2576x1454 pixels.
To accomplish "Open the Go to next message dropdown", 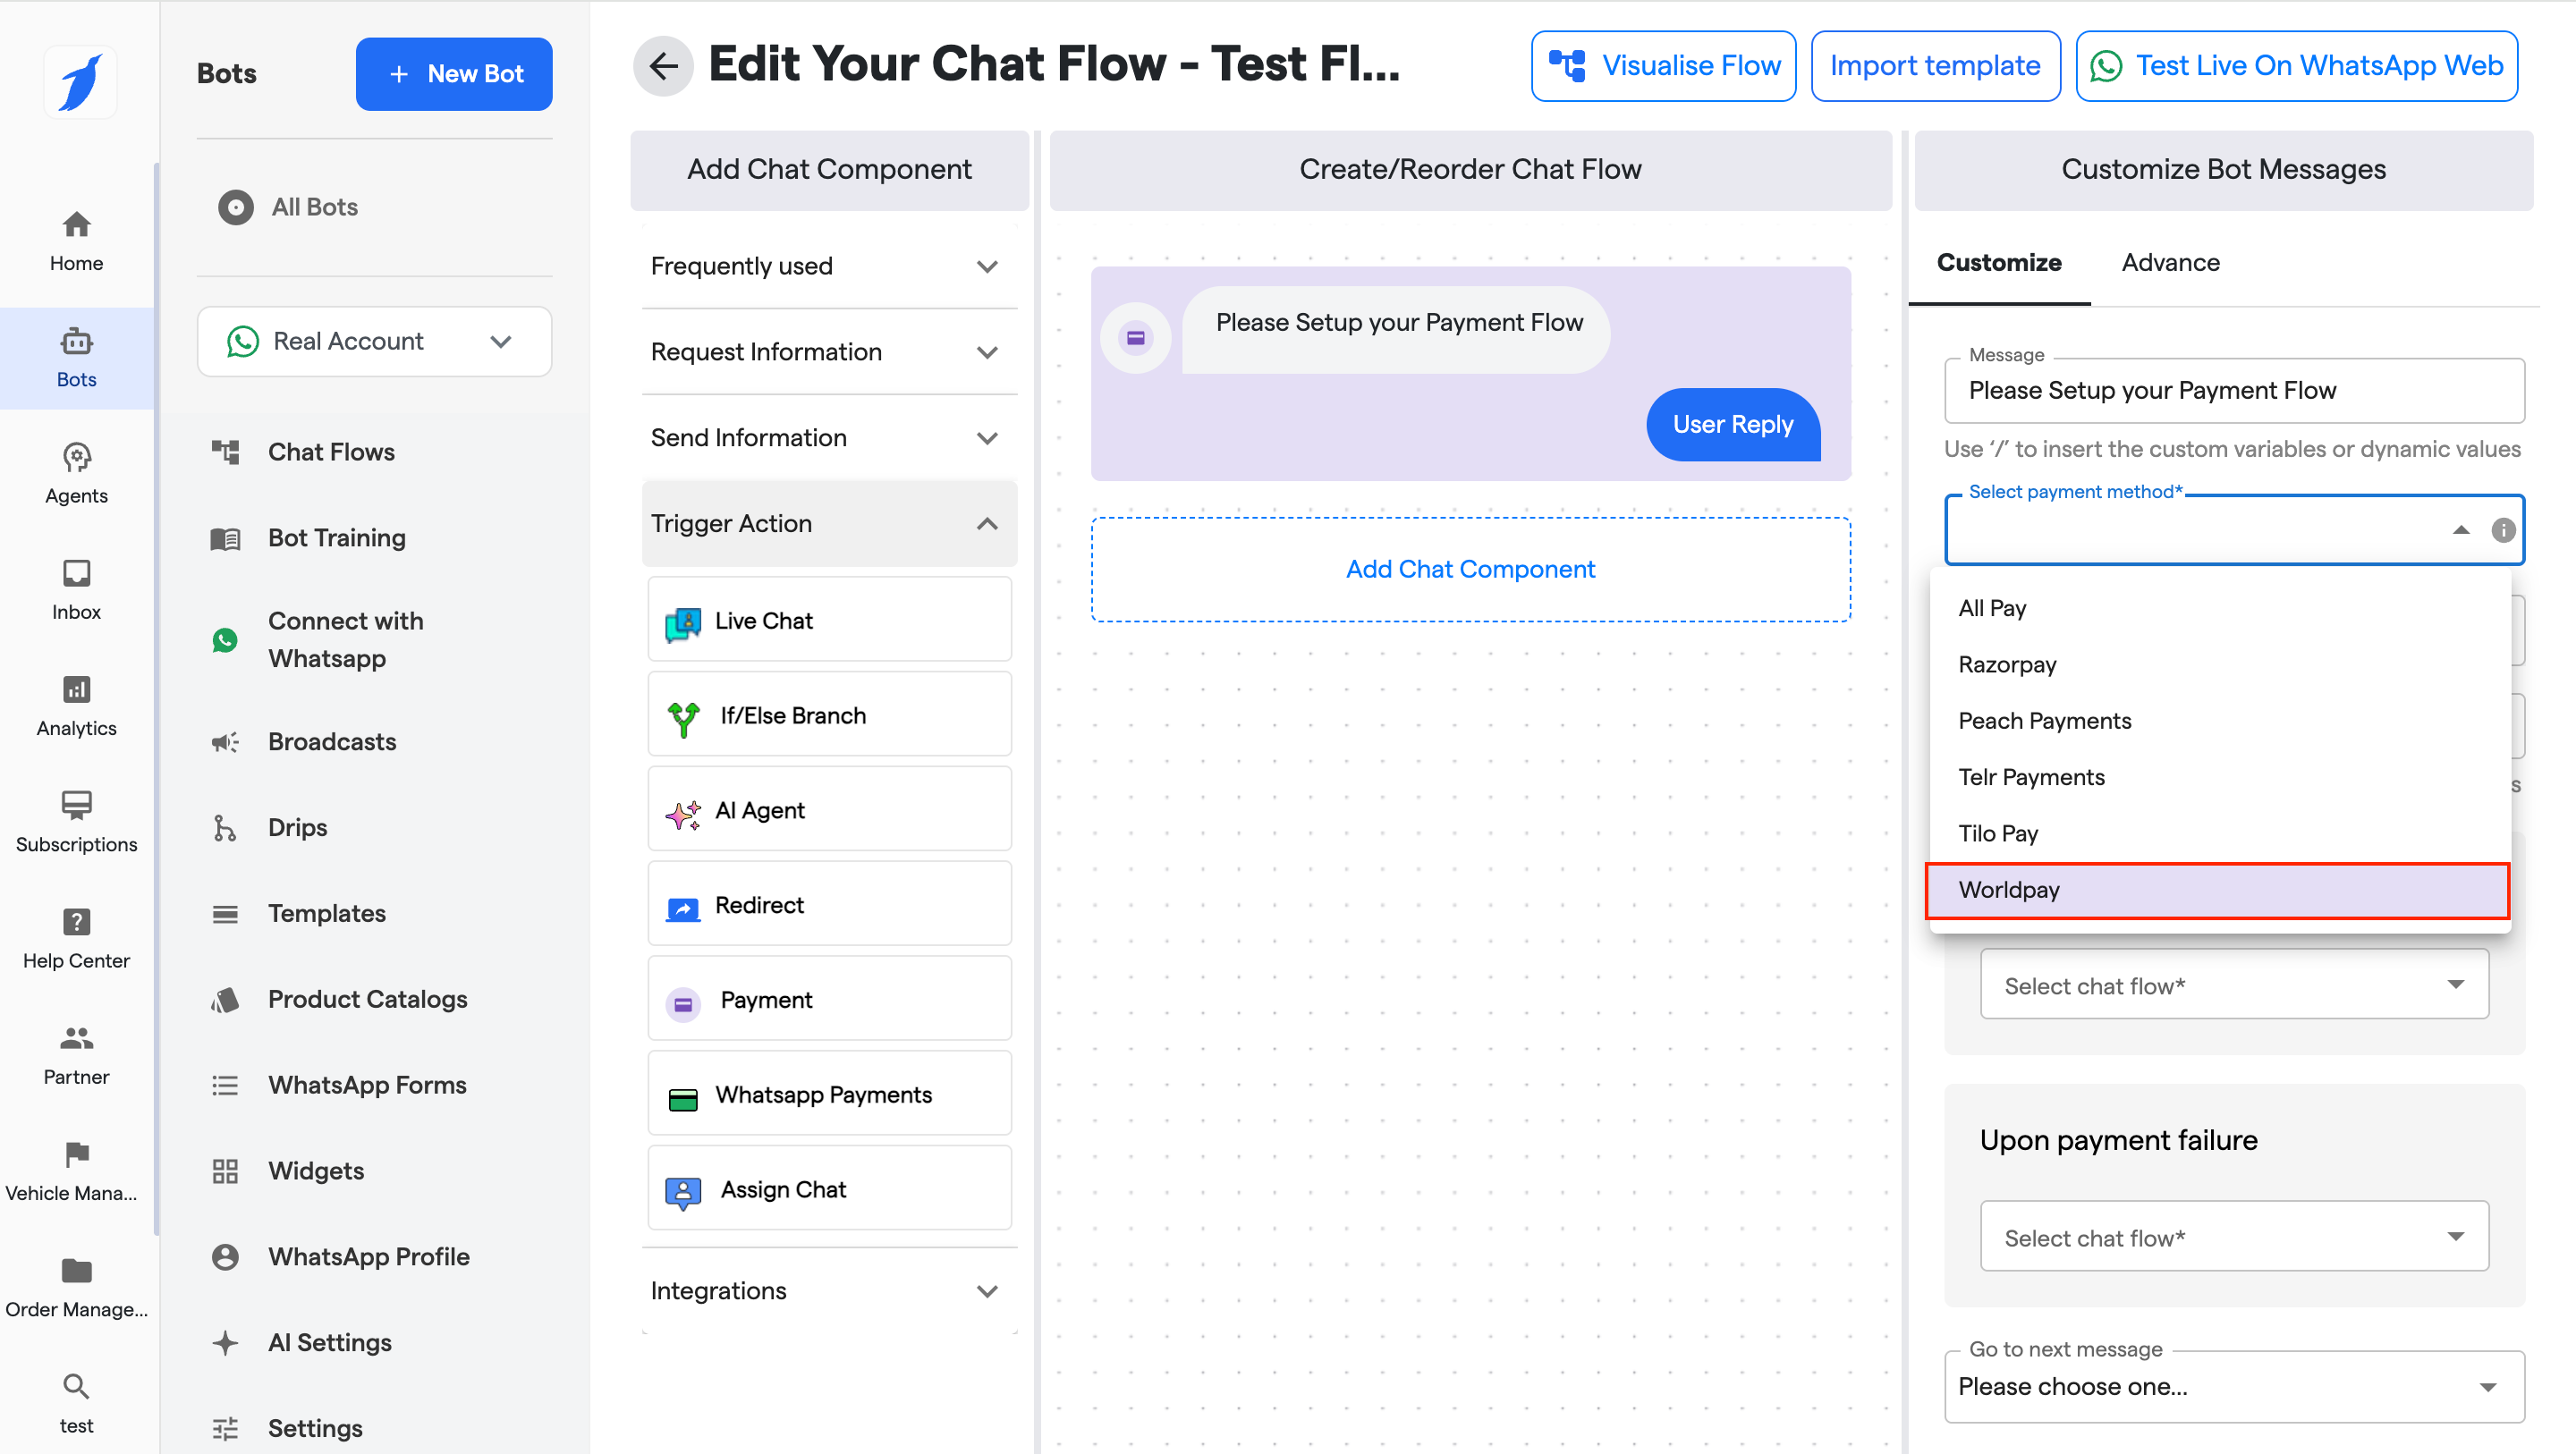I will click(2233, 1386).
